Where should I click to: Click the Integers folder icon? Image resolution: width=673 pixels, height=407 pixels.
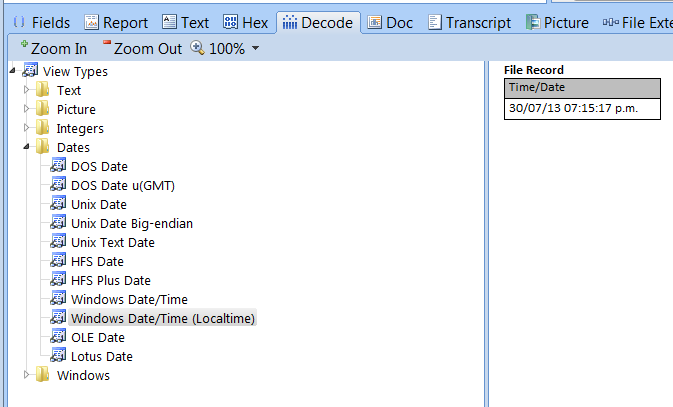click(x=42, y=128)
